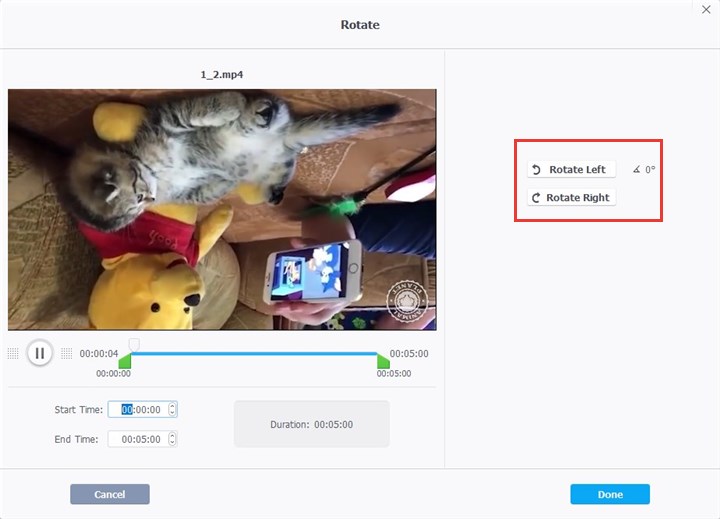
Task: Click the Rotate Left button
Action: click(571, 169)
